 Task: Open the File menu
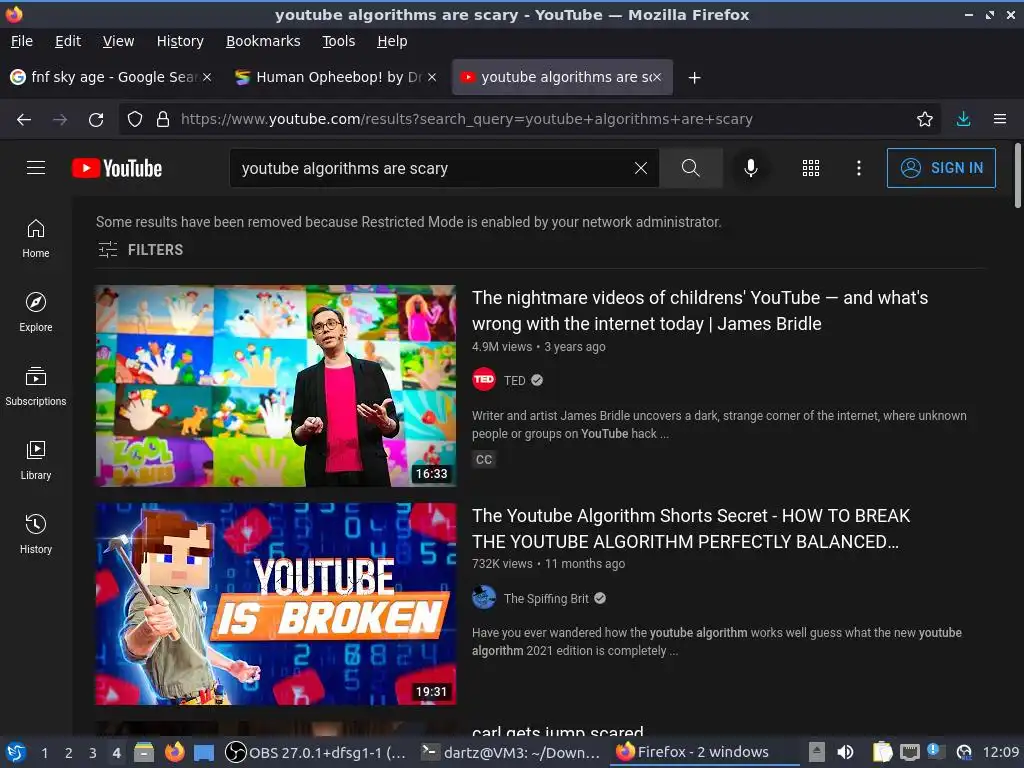22,41
